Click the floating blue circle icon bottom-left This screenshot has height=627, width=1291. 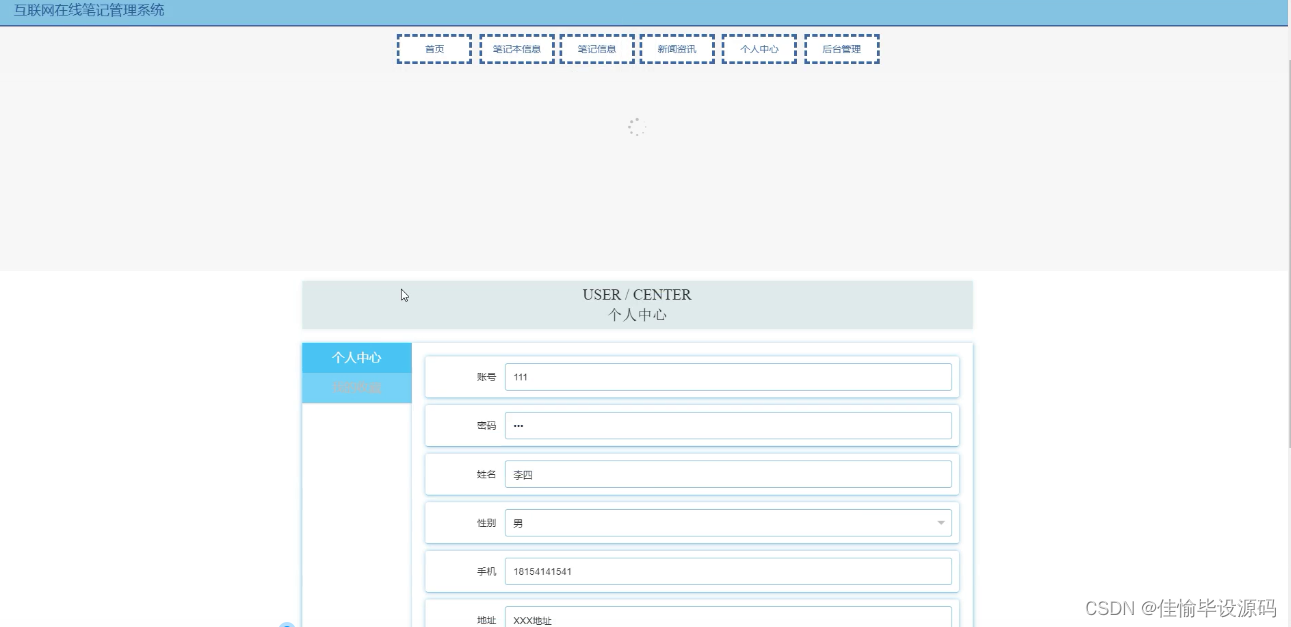point(287,623)
